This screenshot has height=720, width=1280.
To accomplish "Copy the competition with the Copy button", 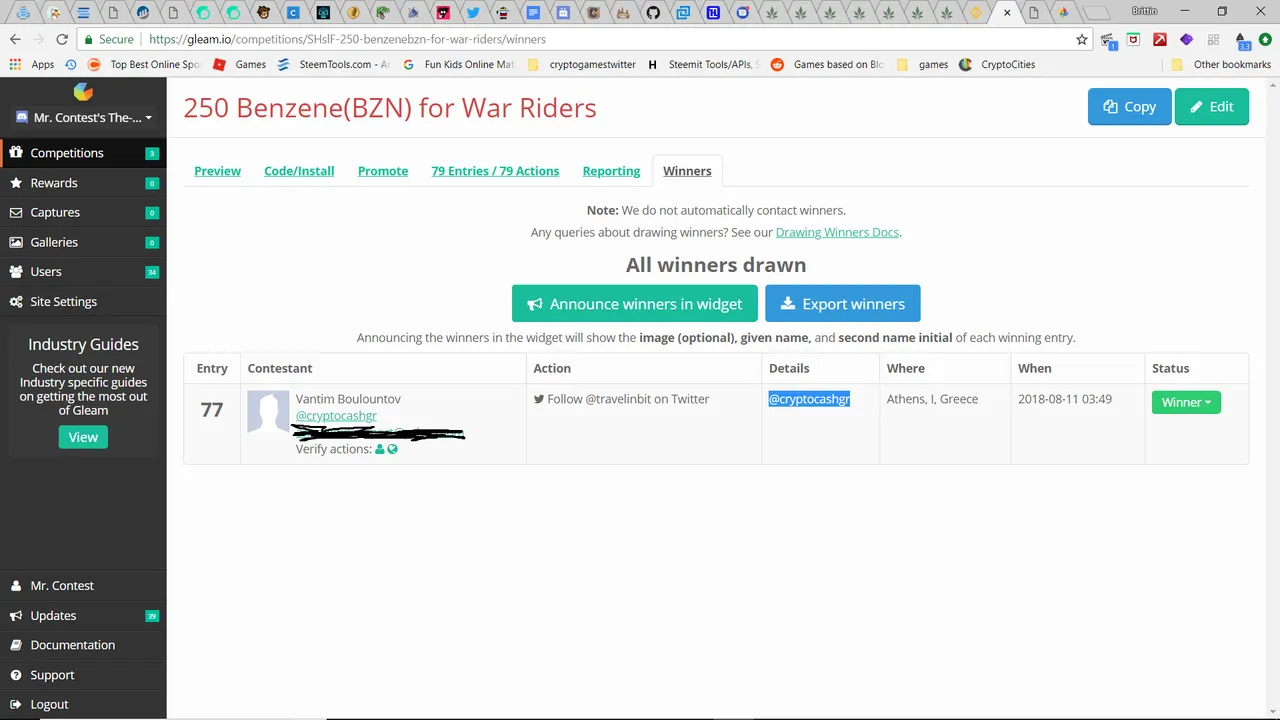I will (1129, 107).
